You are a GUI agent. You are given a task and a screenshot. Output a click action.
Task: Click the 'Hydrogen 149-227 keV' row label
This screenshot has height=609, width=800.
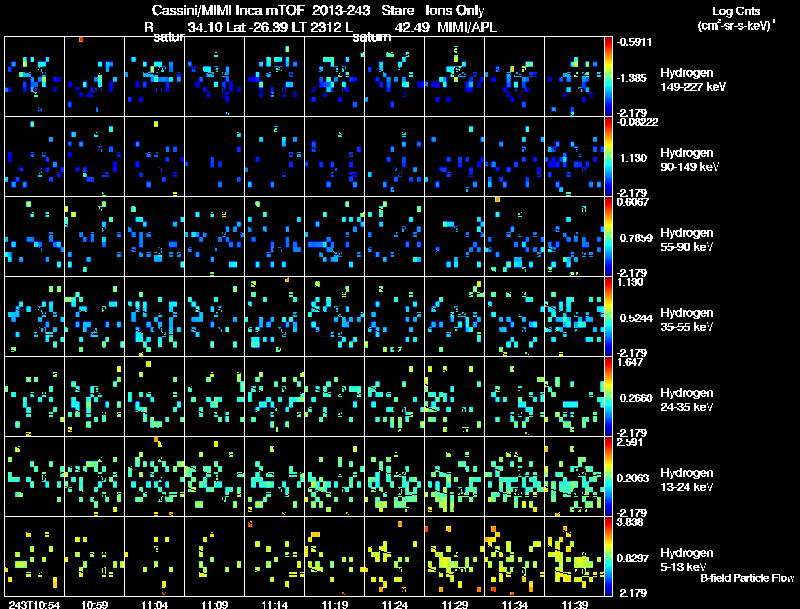(x=693, y=80)
